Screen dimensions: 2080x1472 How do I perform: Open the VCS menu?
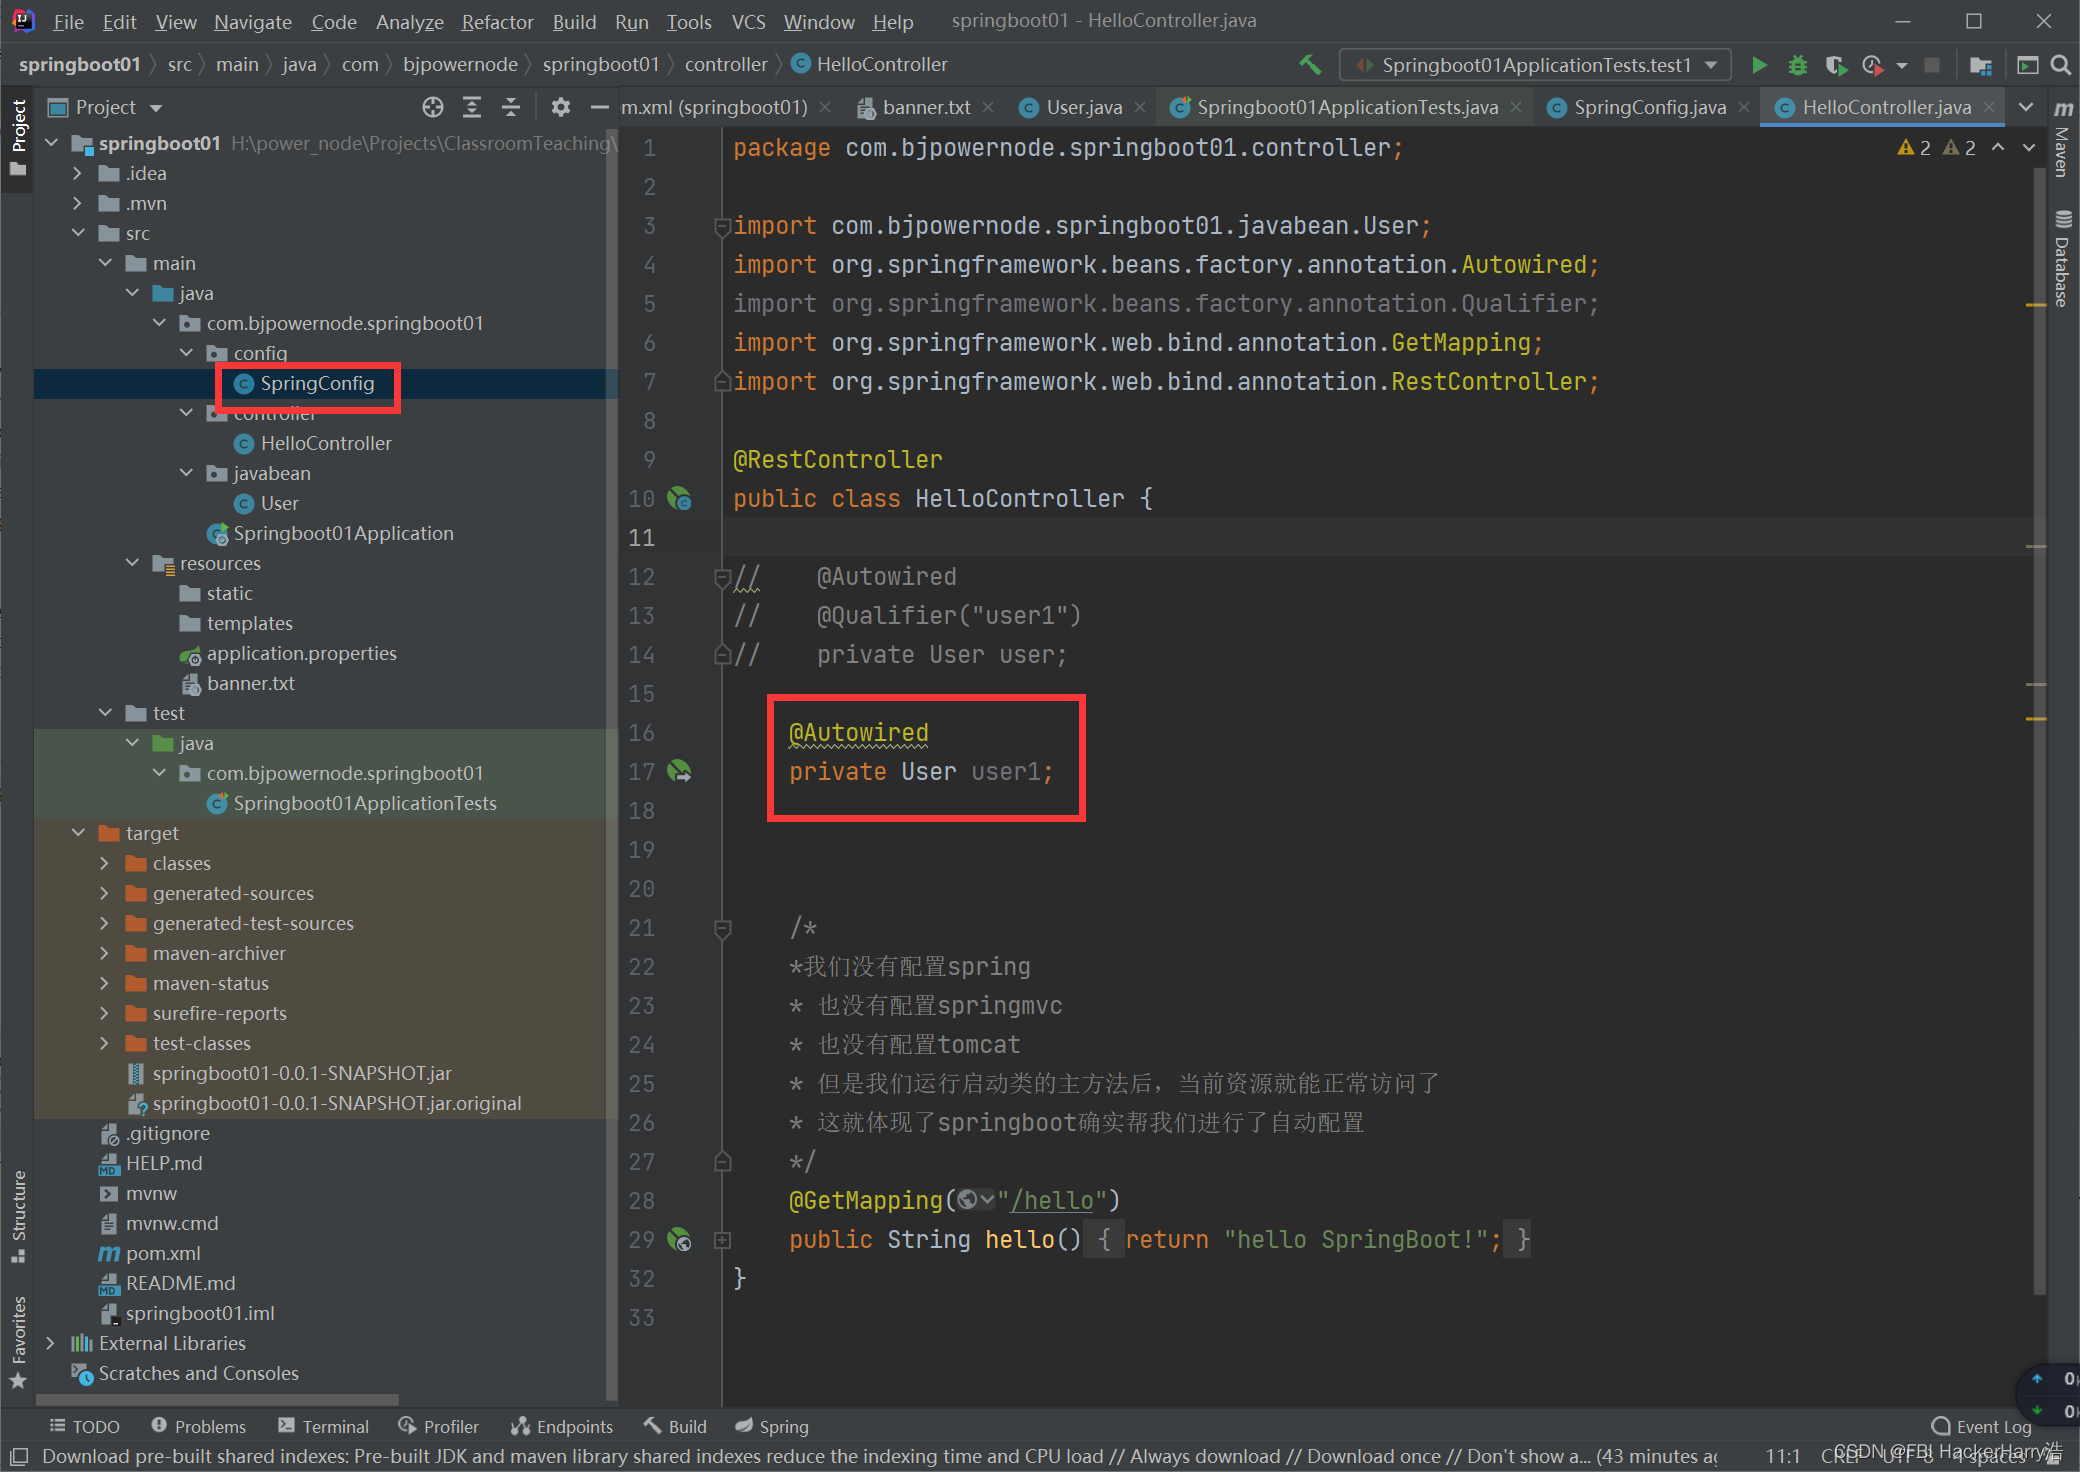tap(748, 21)
